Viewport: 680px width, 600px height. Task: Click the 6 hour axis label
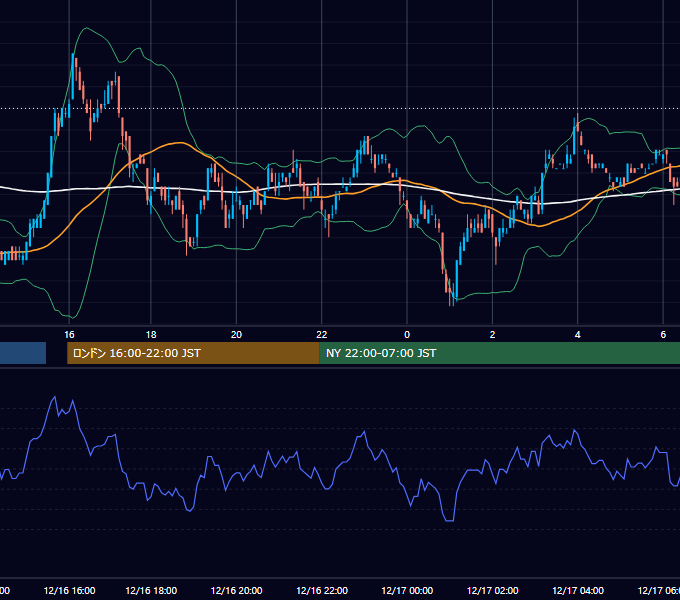(x=663, y=335)
